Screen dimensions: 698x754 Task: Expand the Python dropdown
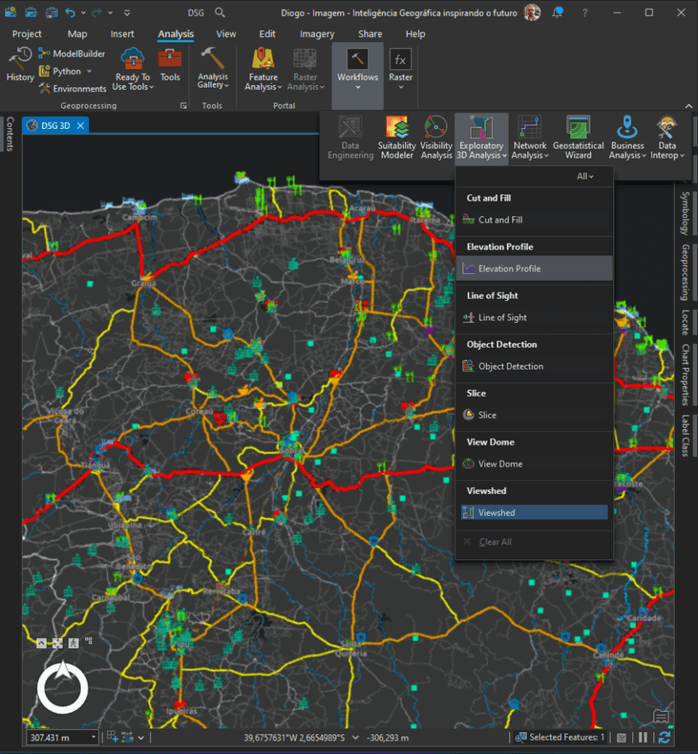coord(89,72)
